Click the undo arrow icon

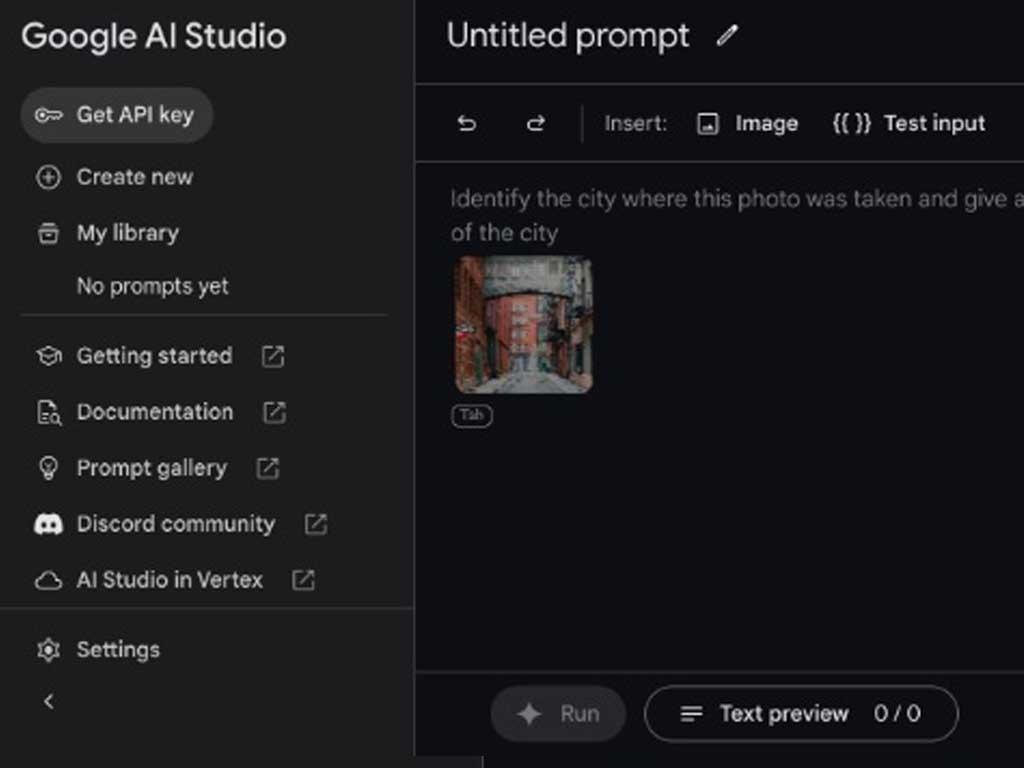466,123
